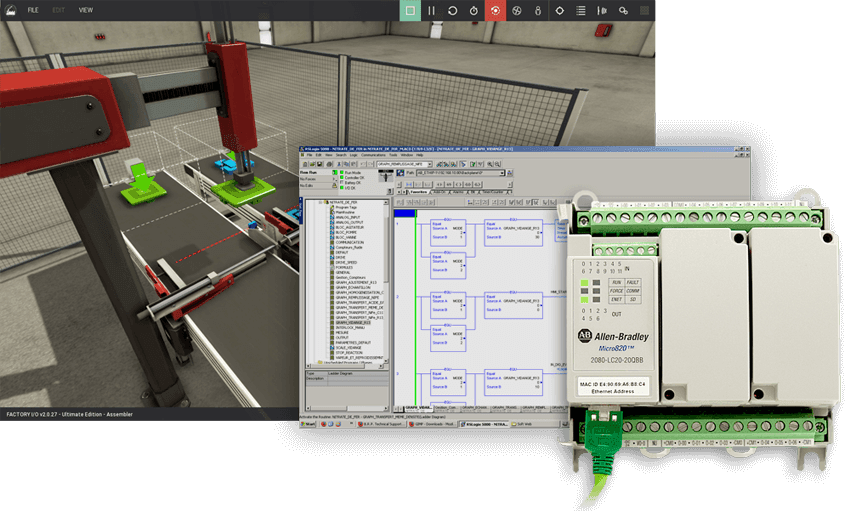Click the linked-circles icon in Factory I/O toolbar
Image resolution: width=850 pixels, height=511 pixels.
(x=623, y=10)
